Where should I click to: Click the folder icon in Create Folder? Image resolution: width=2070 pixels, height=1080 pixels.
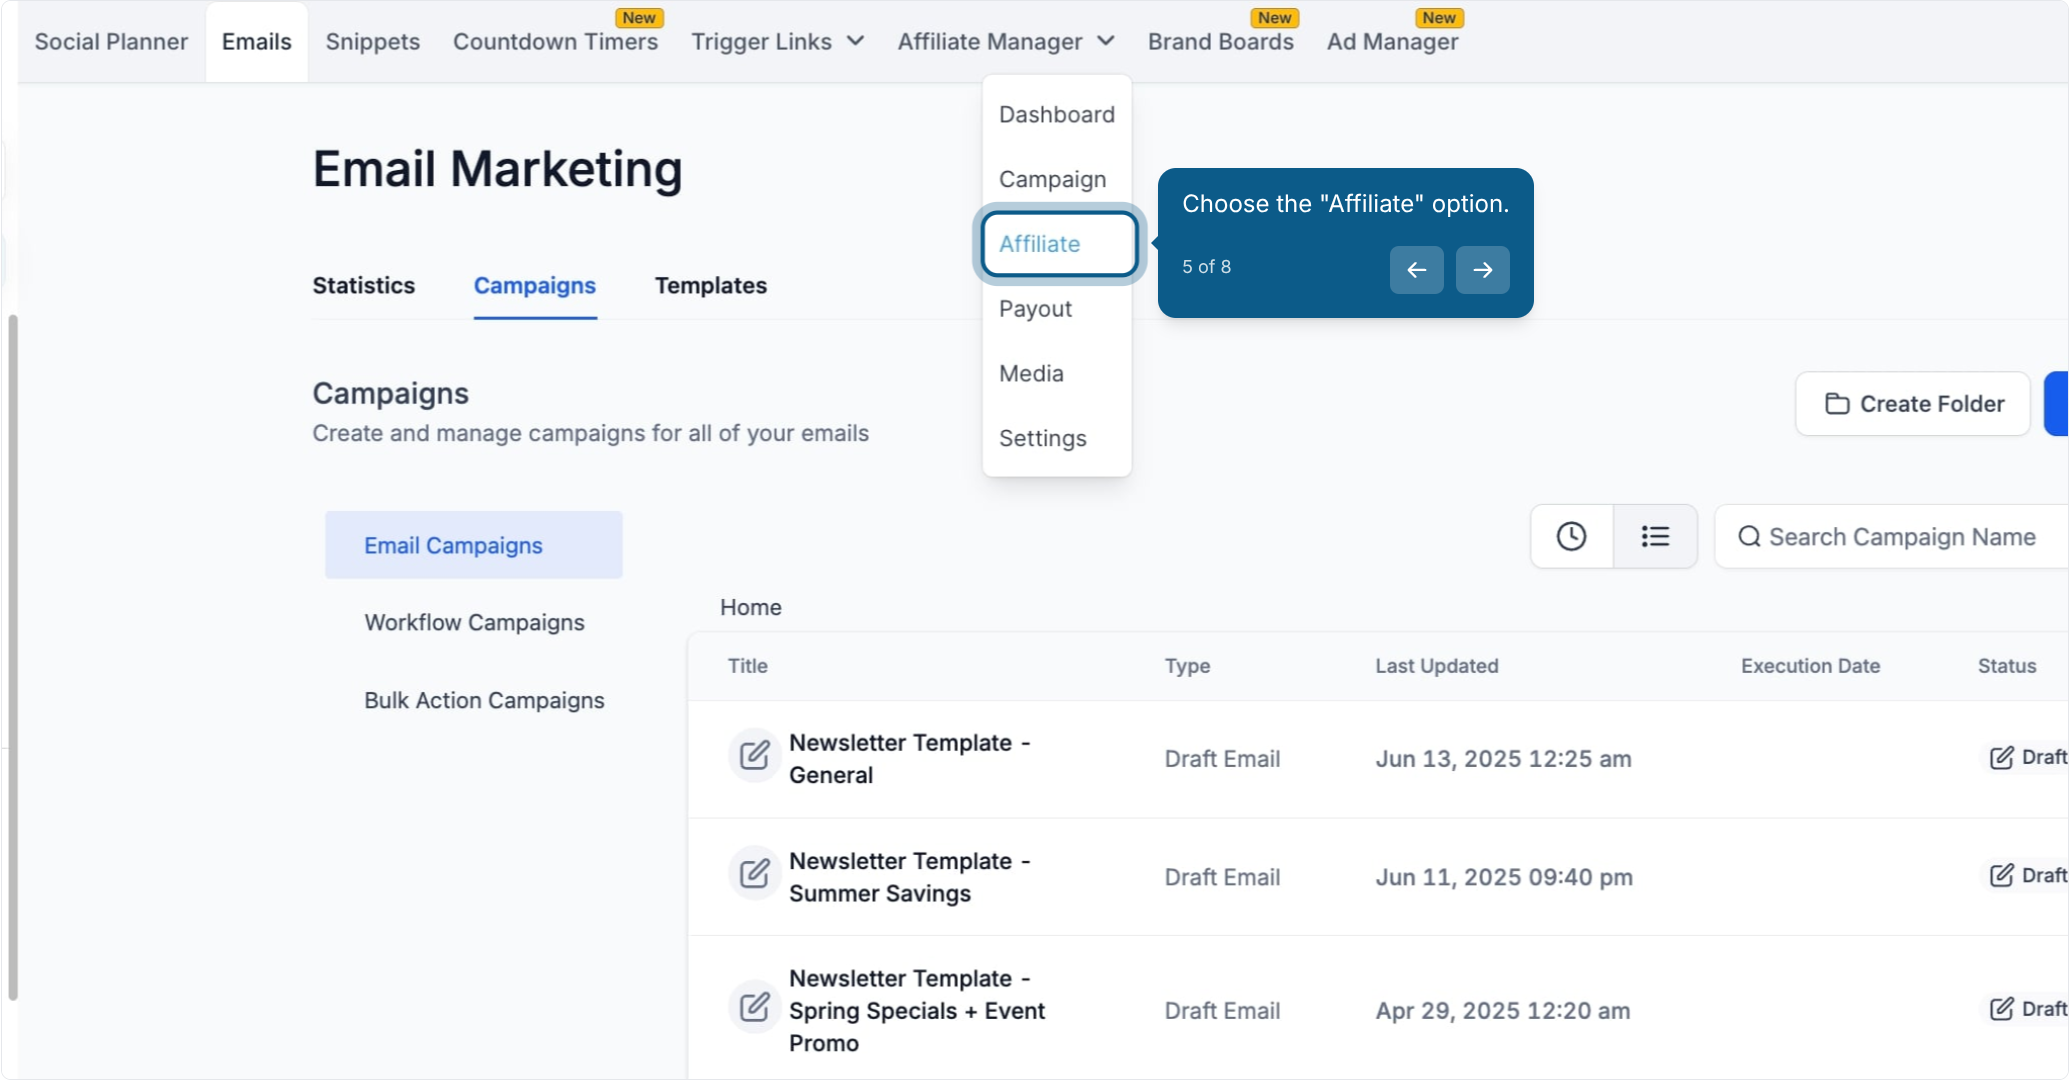click(x=1837, y=404)
